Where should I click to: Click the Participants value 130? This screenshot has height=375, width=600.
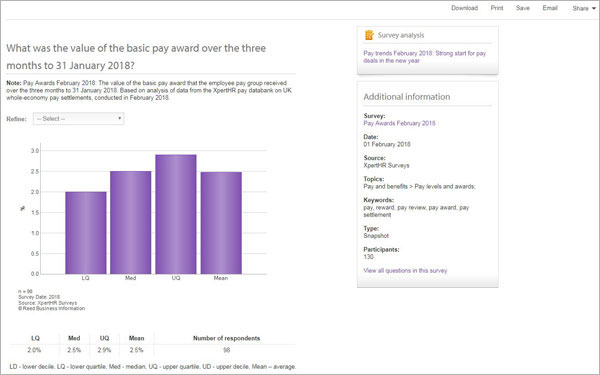pos(368,257)
